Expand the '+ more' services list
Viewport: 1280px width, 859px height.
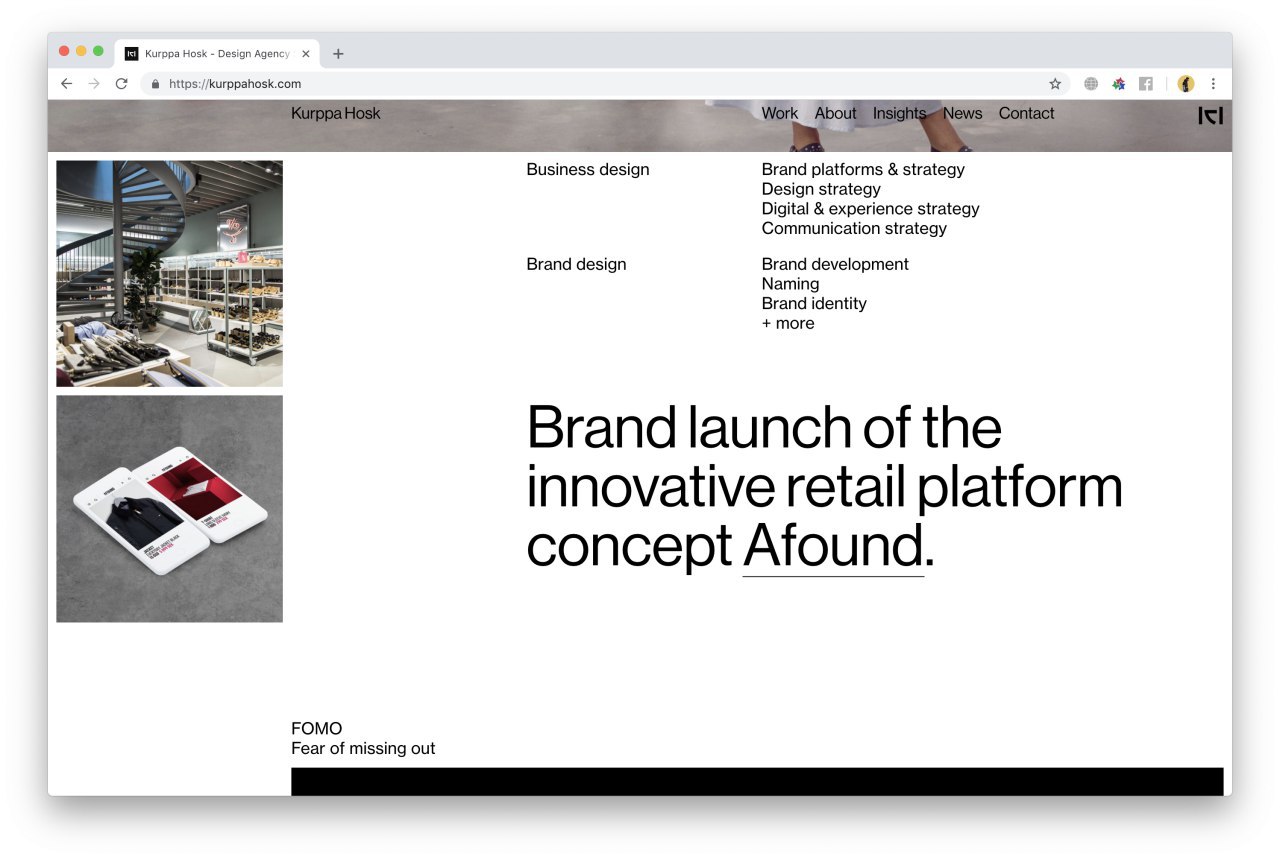click(788, 323)
